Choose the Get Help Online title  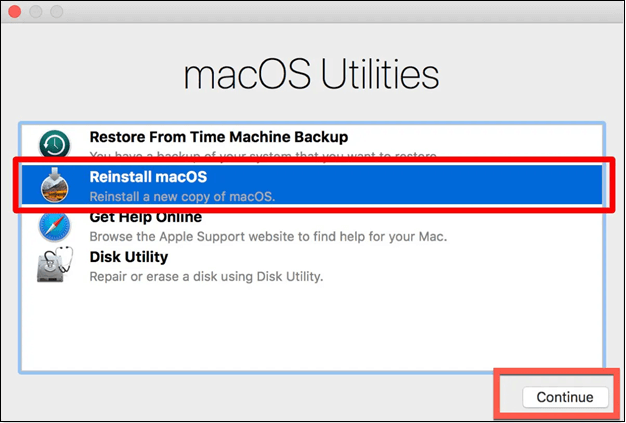click(145, 217)
